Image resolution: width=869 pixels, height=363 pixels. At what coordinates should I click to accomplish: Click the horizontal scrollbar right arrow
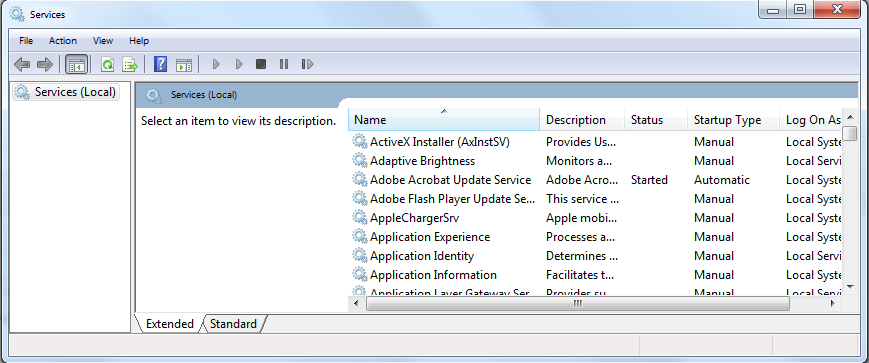(832, 303)
